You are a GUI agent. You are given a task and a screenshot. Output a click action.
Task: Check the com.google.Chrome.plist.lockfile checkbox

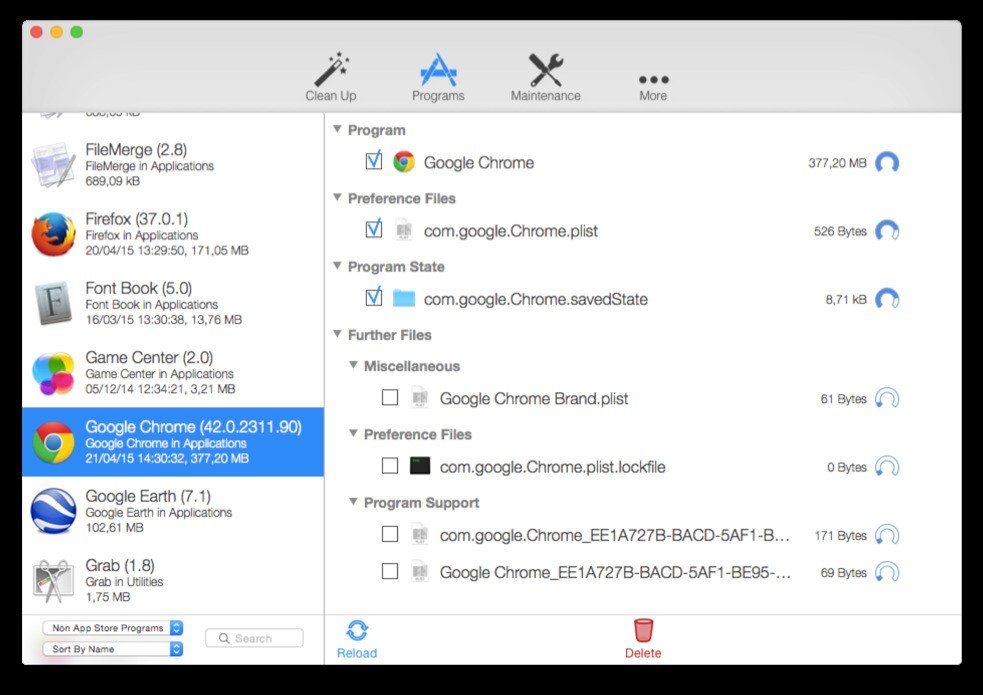pyautogui.click(x=390, y=466)
